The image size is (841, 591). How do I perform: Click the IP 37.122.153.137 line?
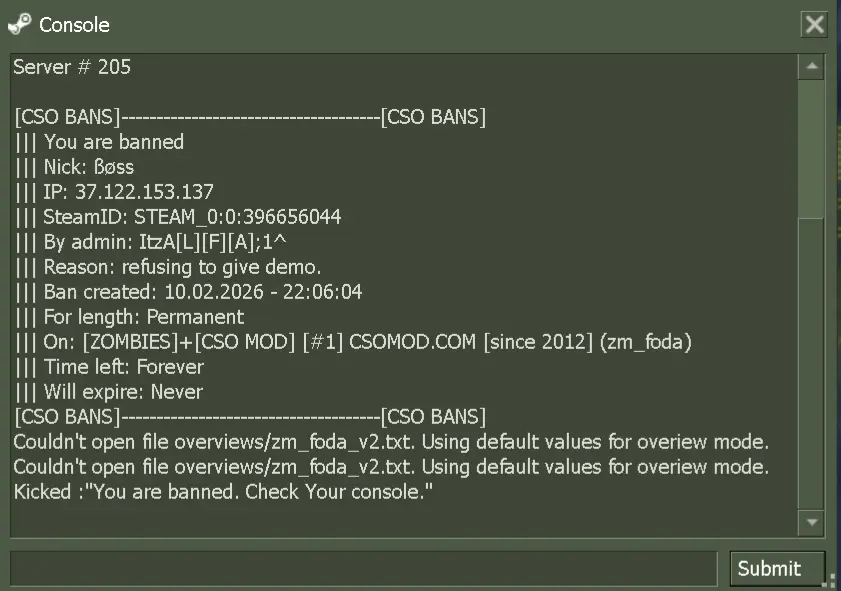click(114, 192)
